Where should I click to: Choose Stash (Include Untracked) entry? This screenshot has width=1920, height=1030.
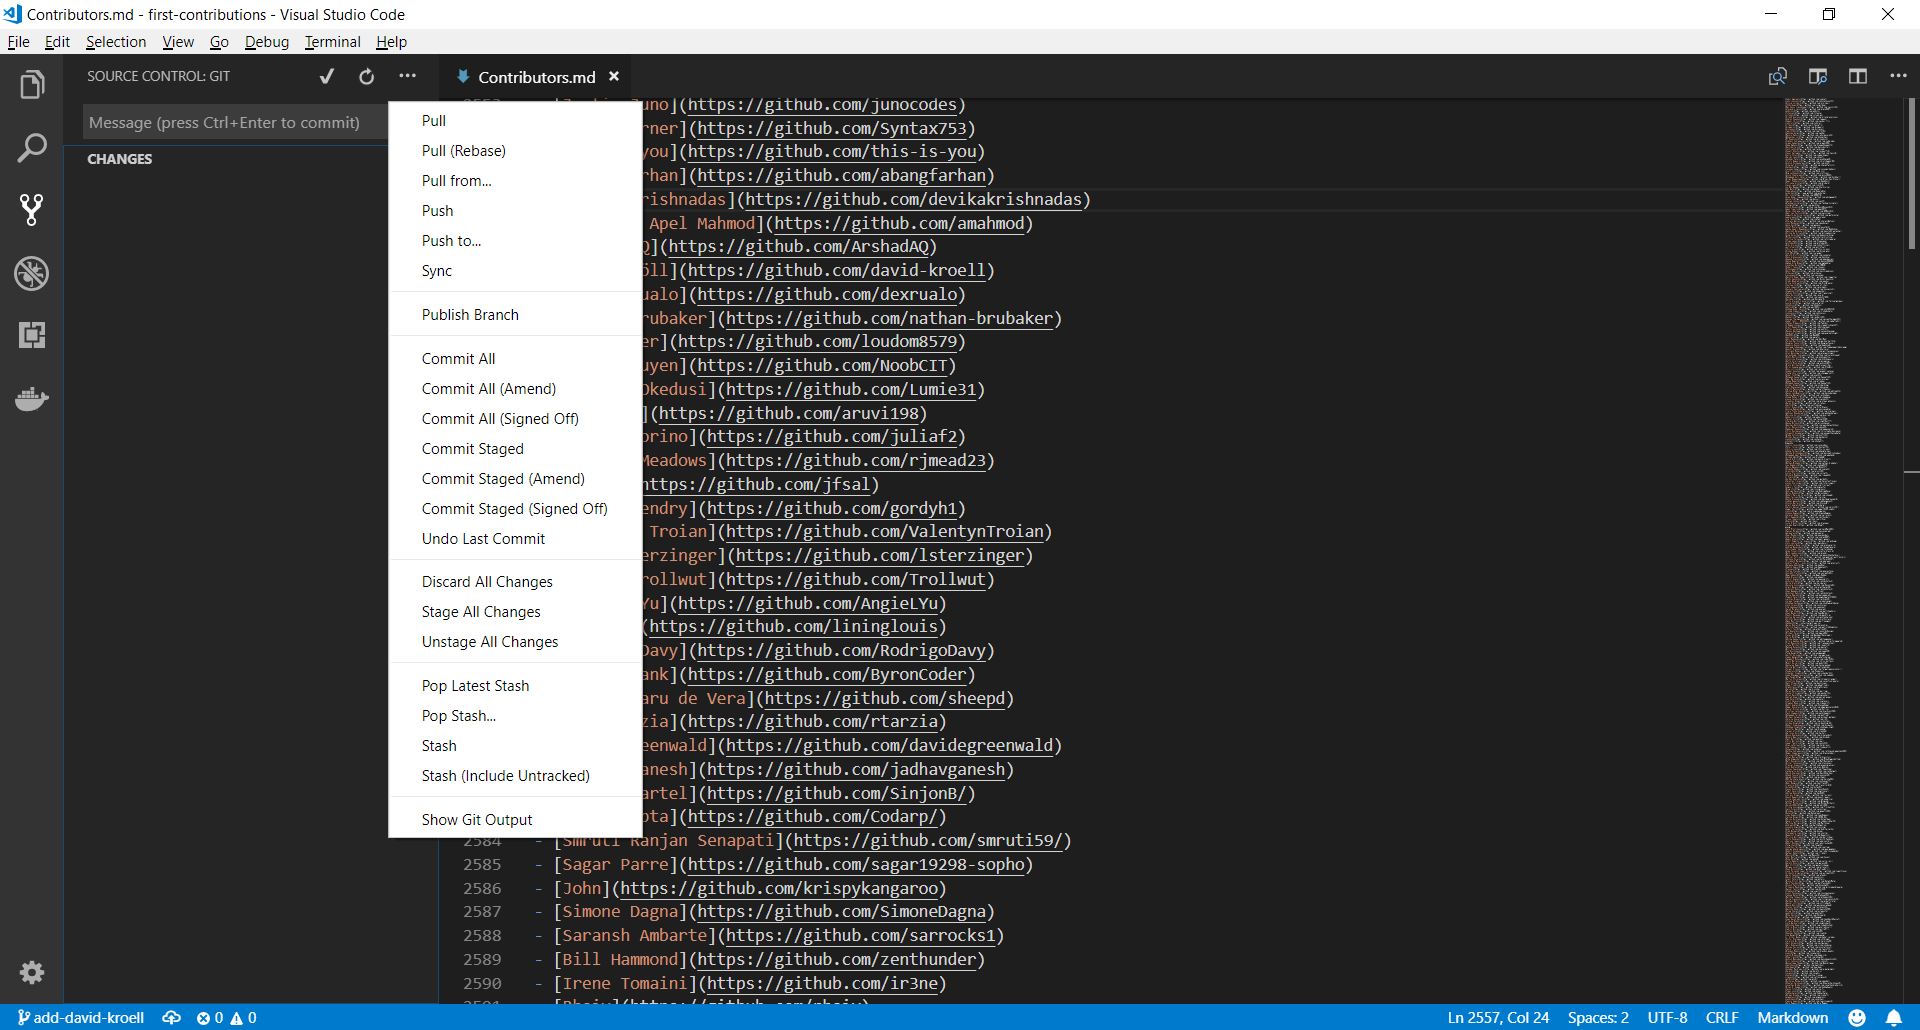(515, 776)
